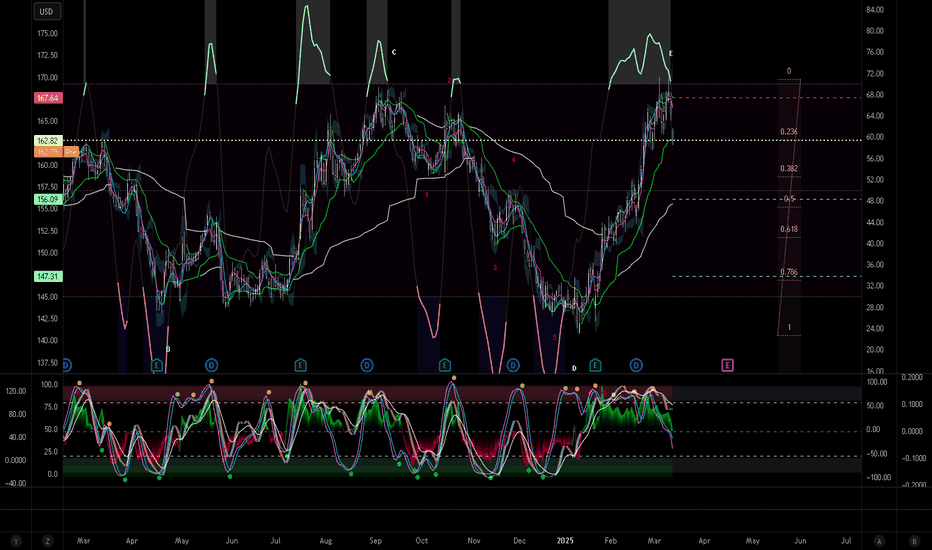Image resolution: width=932 pixels, height=550 pixels.
Task: Click the dividend marker in mid-May 2024
Action: pos(212,365)
